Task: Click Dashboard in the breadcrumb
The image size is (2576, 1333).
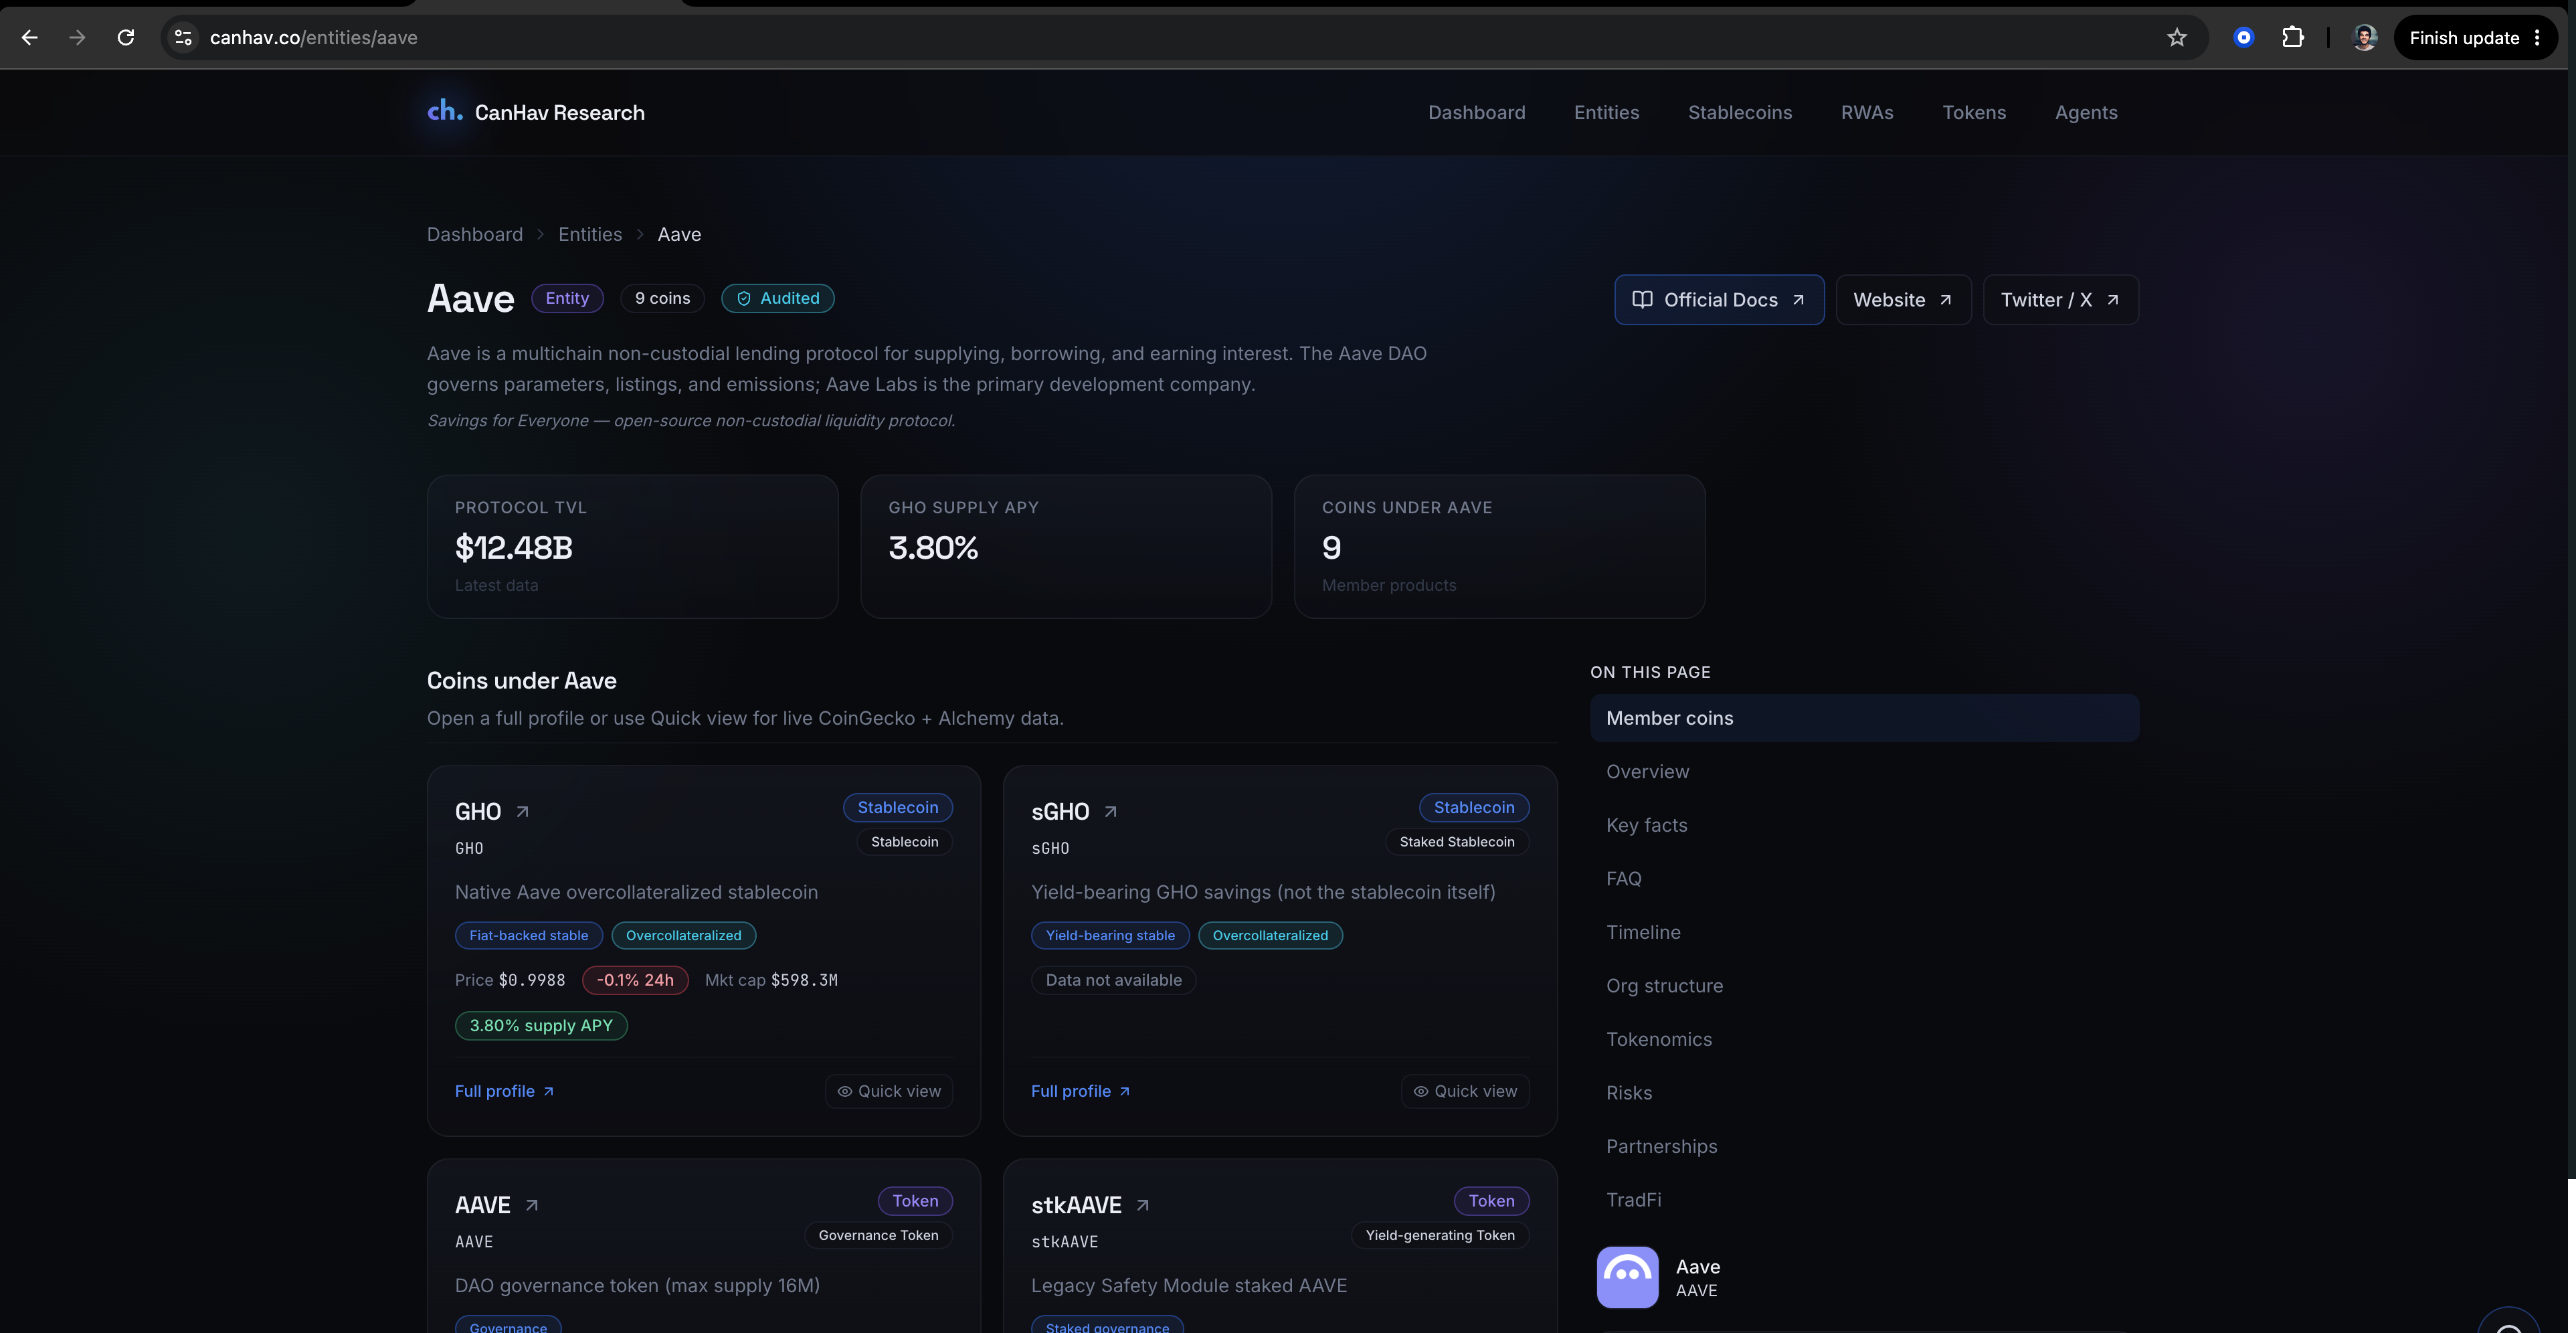Action: pyautogui.click(x=475, y=234)
